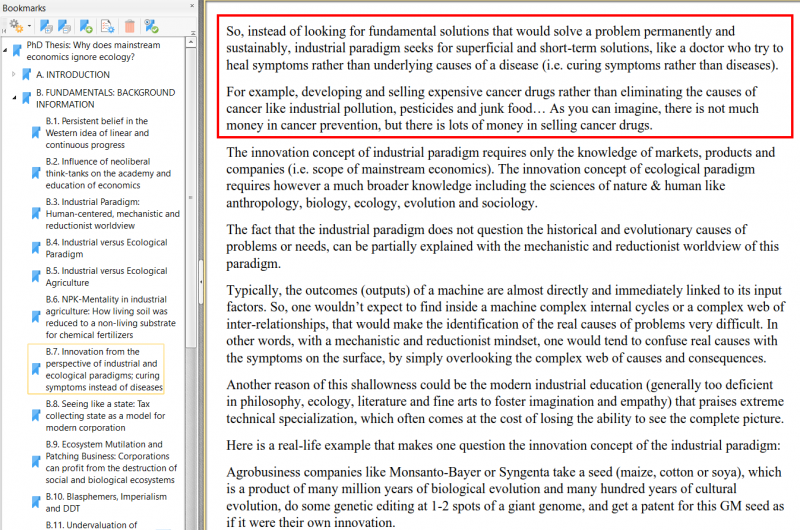Click the paragraph starting 'The innovation concept of industrial'

pos(501,178)
